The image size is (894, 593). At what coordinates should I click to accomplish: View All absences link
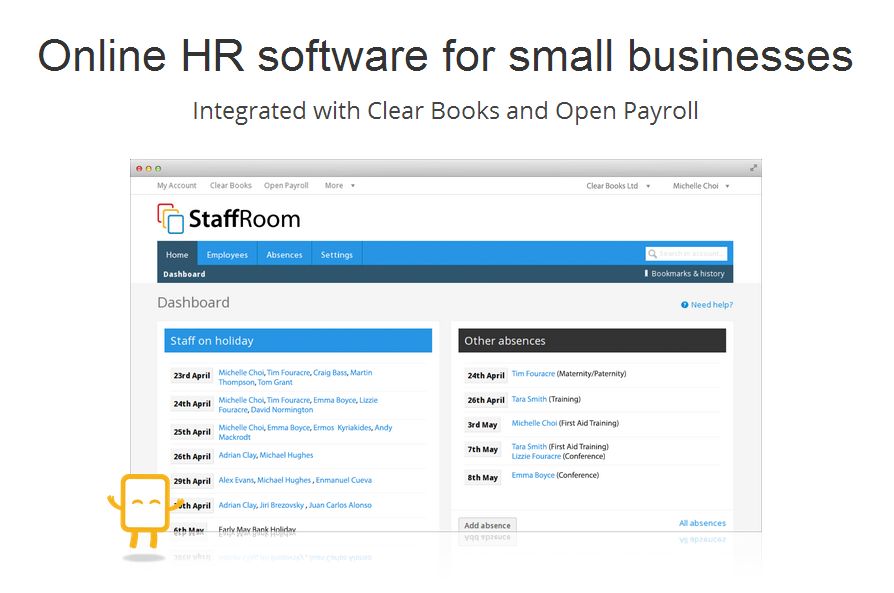point(702,523)
